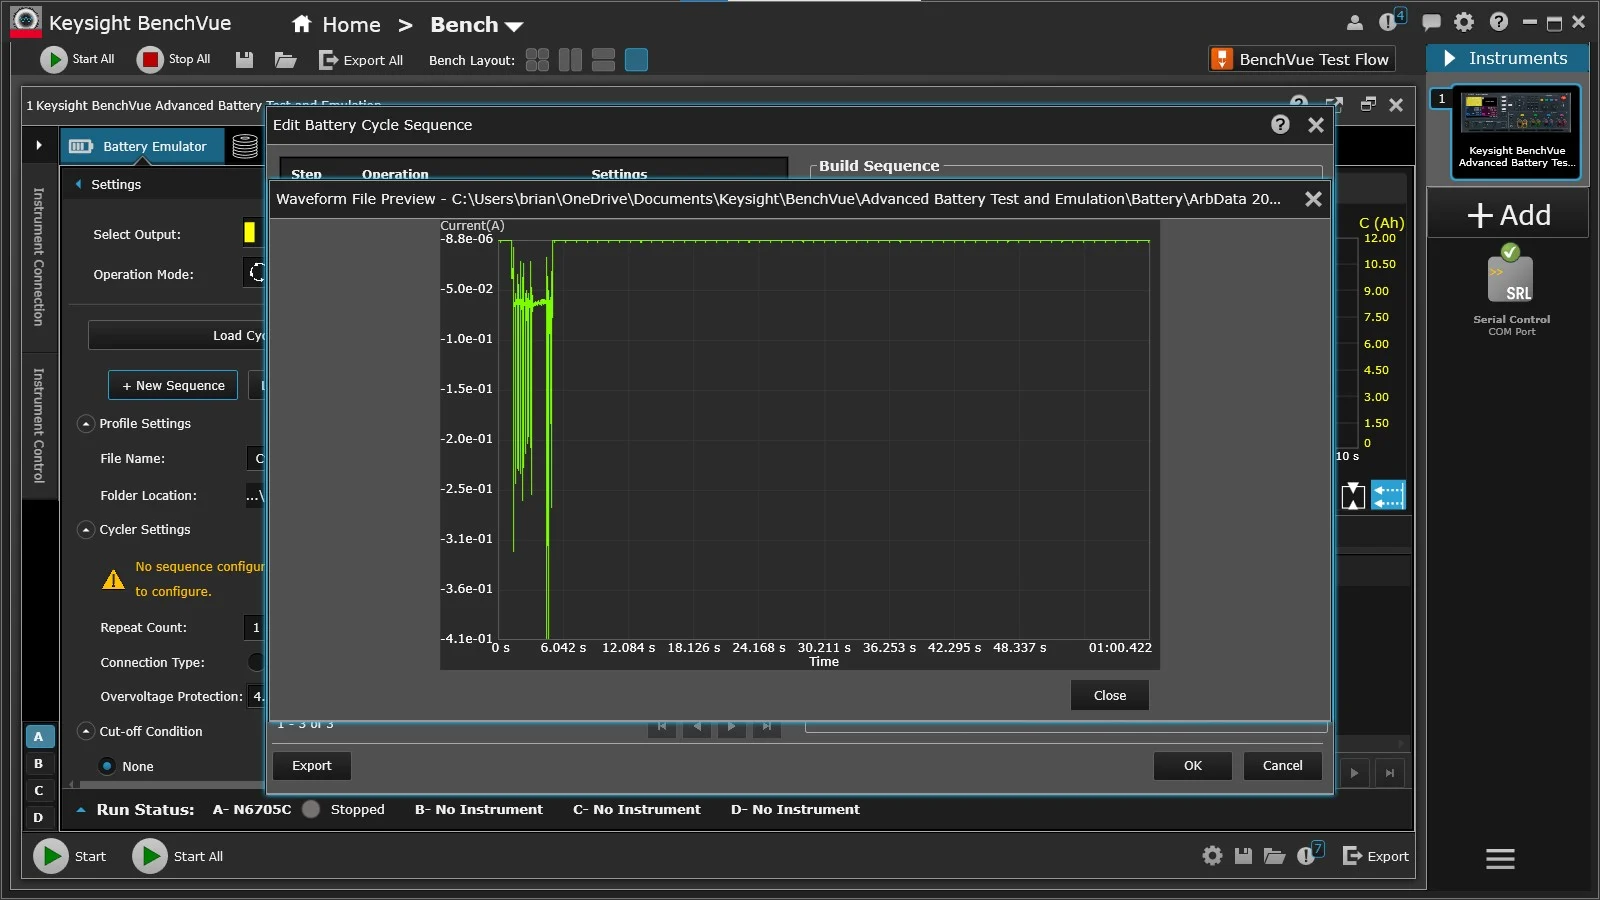Select Keysight BenchVue Advanced Battery thumbnail
Viewport: 1600px width, 900px height.
click(1516, 131)
